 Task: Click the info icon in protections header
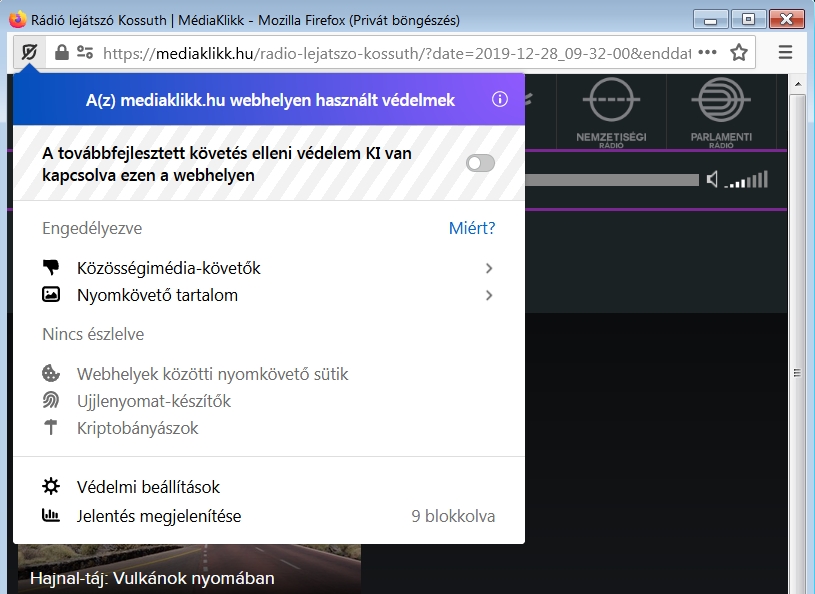(499, 99)
